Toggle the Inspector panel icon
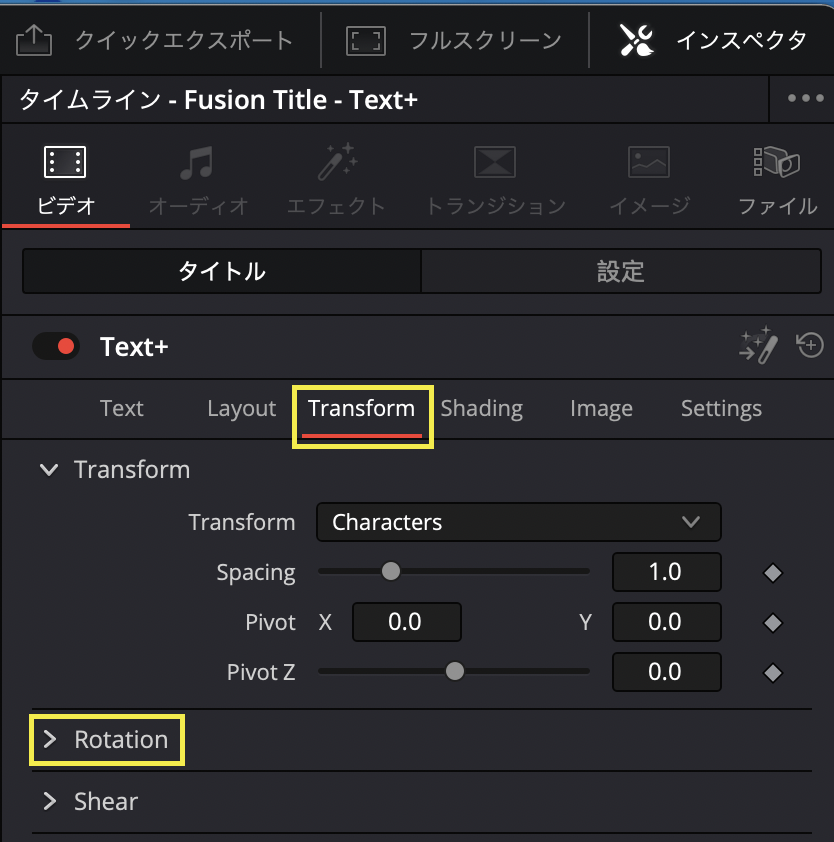Screen dimensions: 834x842 pyautogui.click(x=636, y=40)
